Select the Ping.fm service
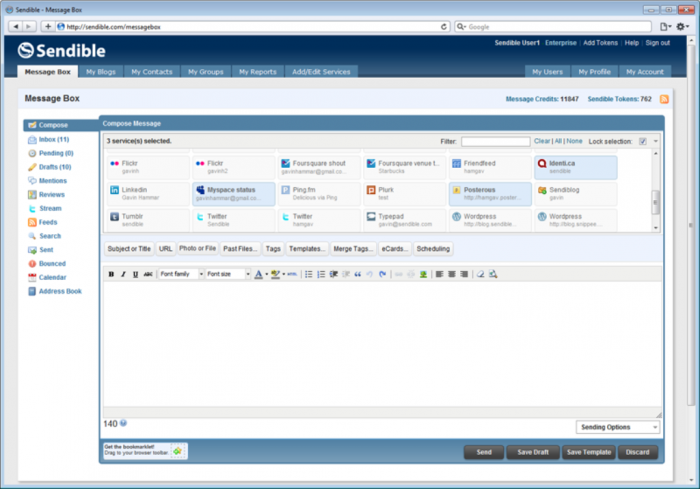 coord(319,193)
